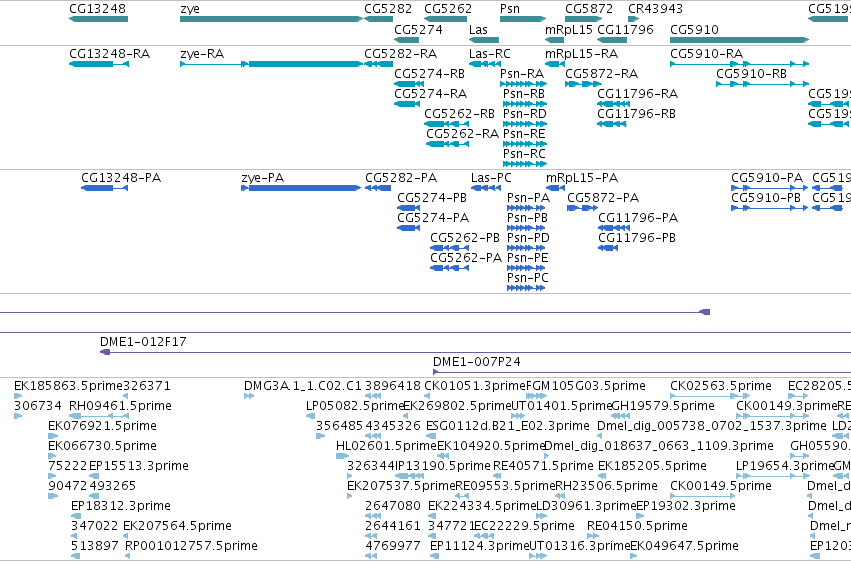The height and width of the screenshot is (561, 851).
Task: Click the mRpL15-PA protein label
Action: point(582,178)
